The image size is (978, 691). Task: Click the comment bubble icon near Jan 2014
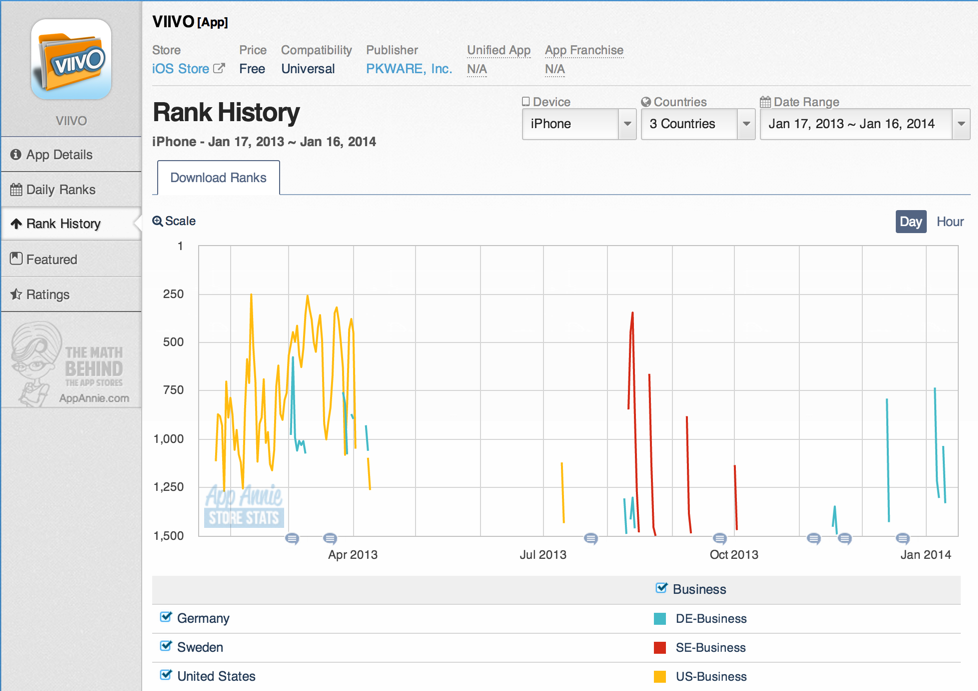pos(902,539)
